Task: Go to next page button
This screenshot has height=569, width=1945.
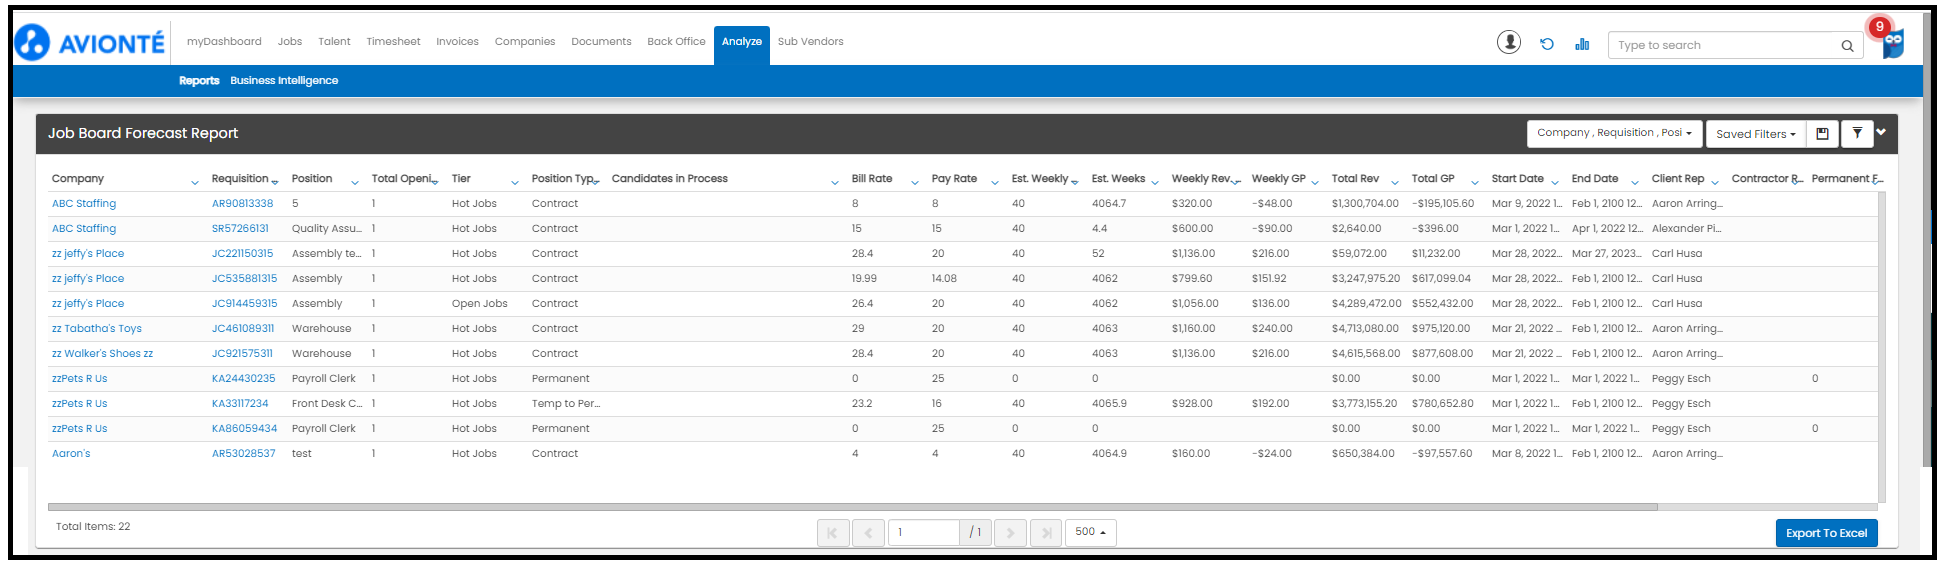Action: [1011, 533]
